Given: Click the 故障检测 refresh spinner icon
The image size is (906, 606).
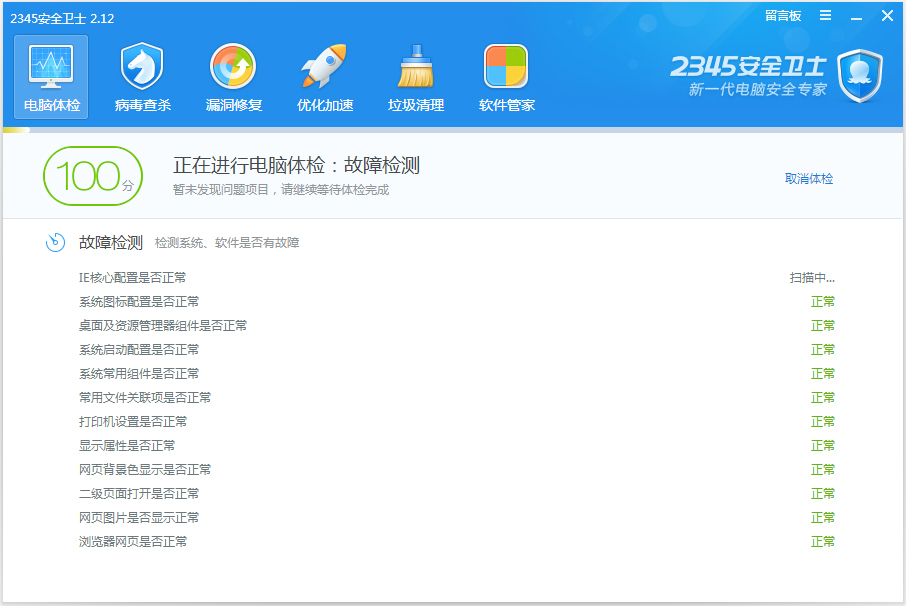Looking at the screenshot, I should (x=52, y=241).
